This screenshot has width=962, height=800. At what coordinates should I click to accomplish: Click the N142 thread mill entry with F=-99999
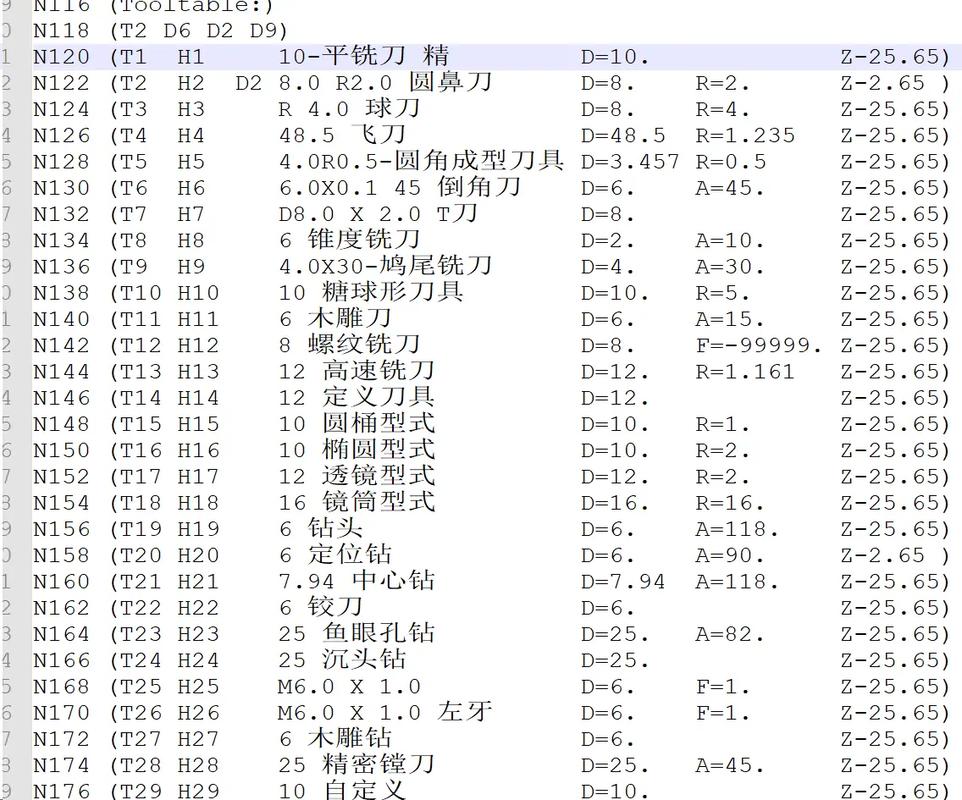[300, 345]
